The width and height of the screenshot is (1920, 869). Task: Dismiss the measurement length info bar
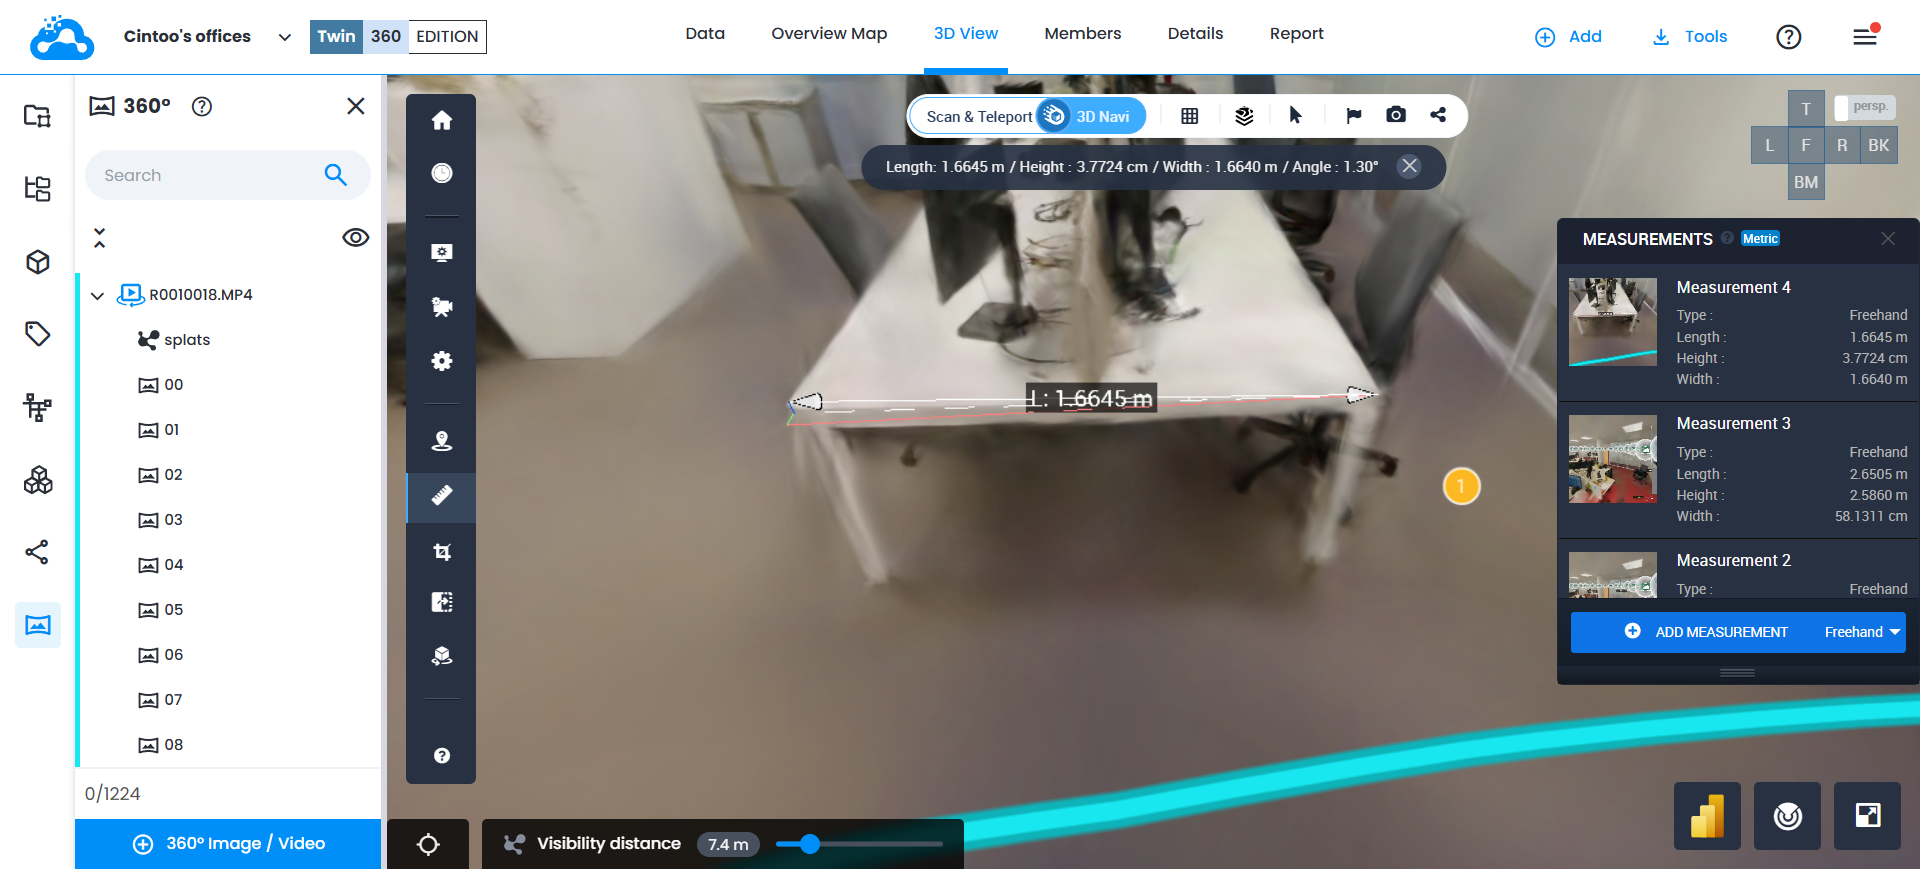(x=1409, y=166)
